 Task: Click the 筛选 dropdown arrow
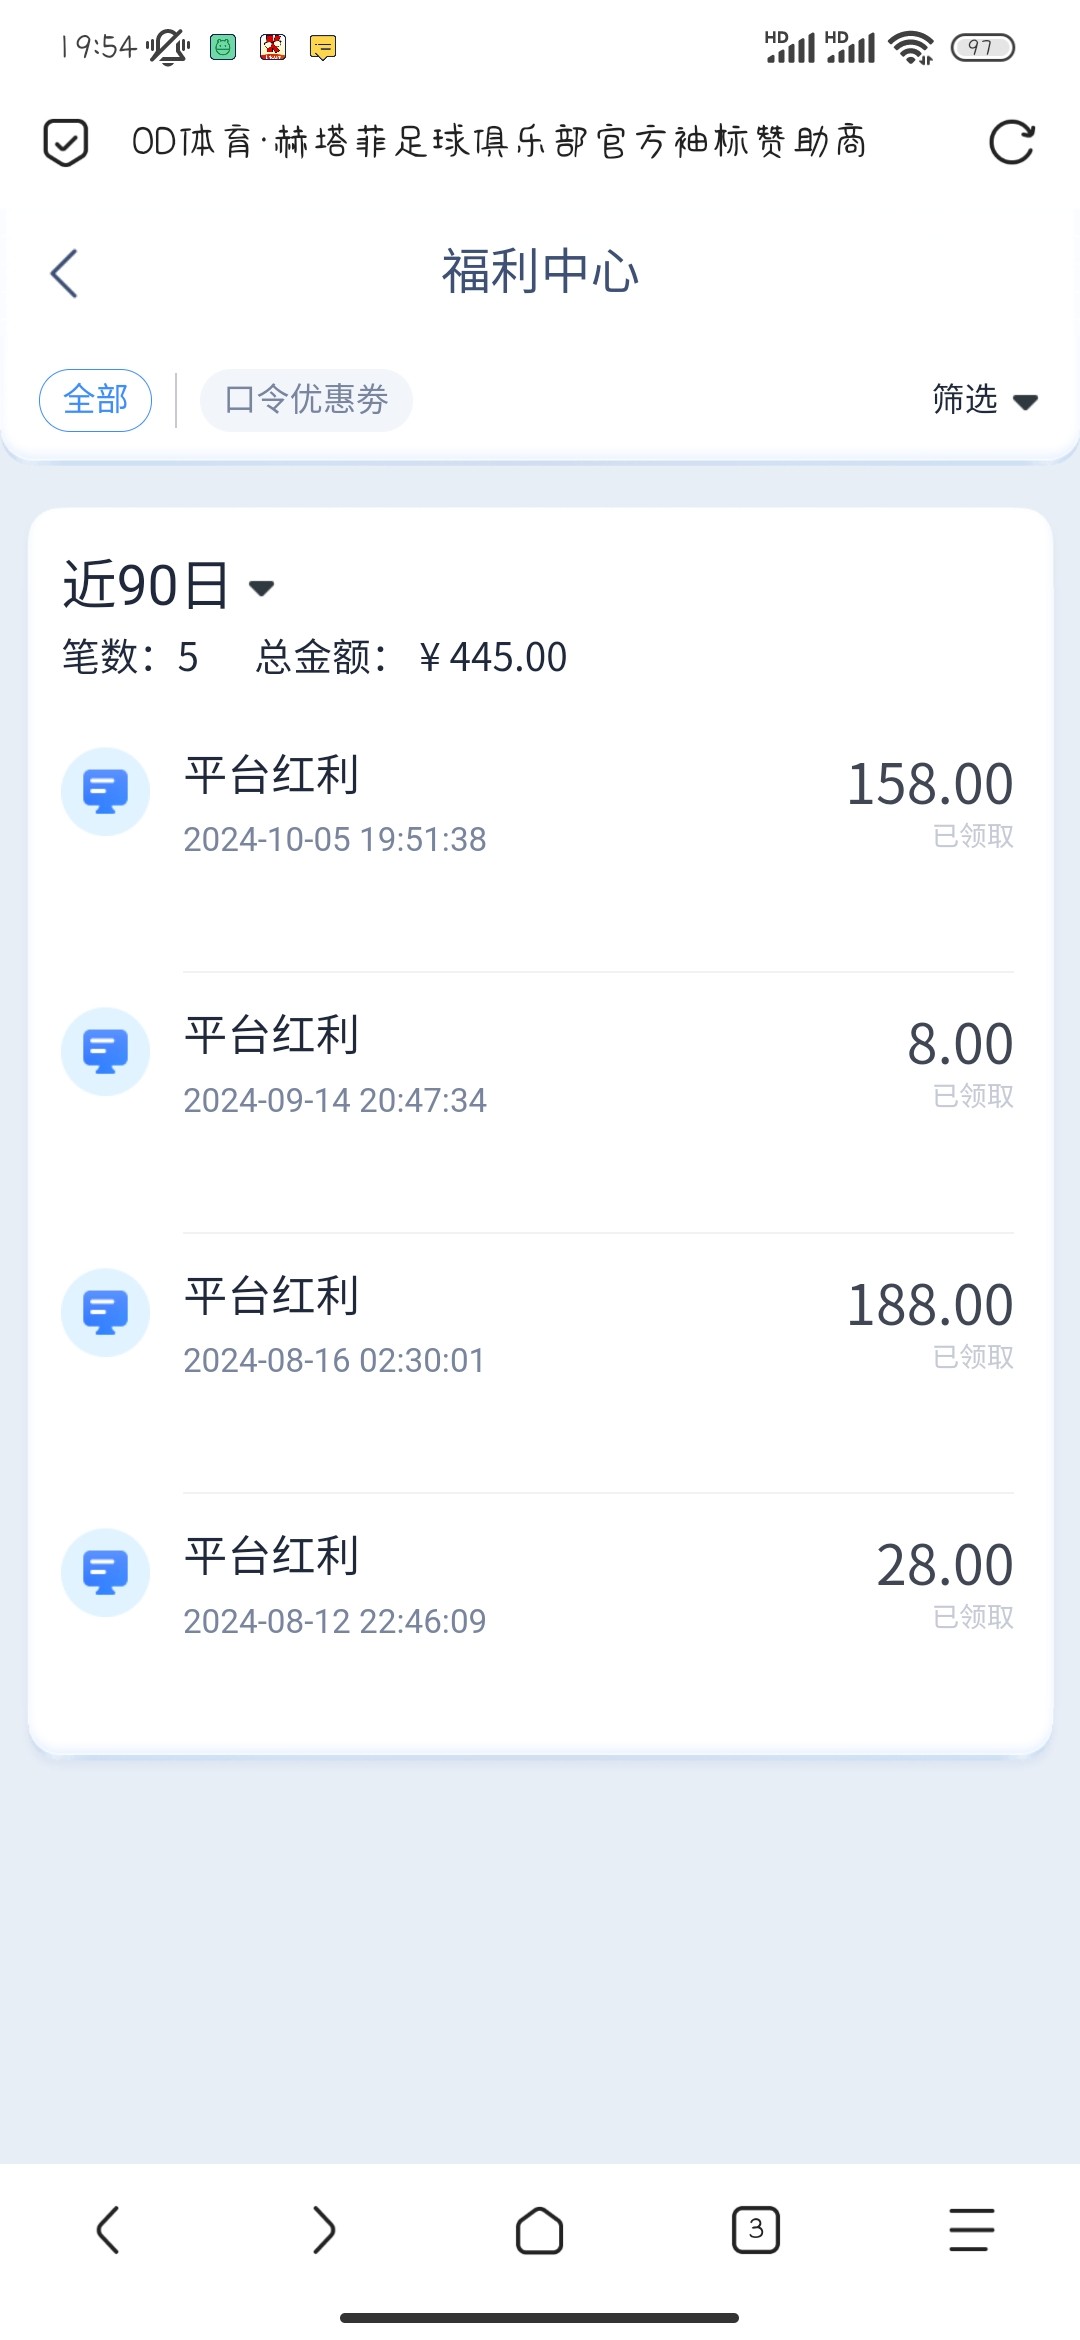(x=1025, y=402)
